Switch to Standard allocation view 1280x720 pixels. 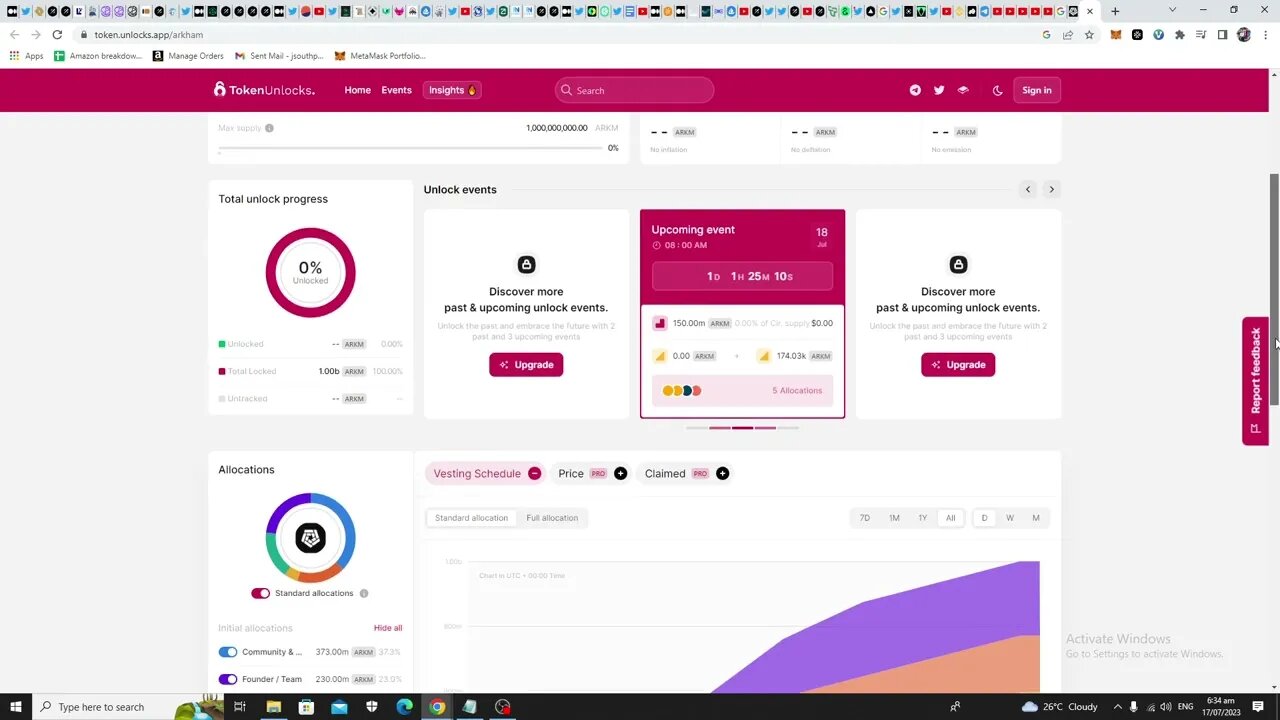[471, 518]
